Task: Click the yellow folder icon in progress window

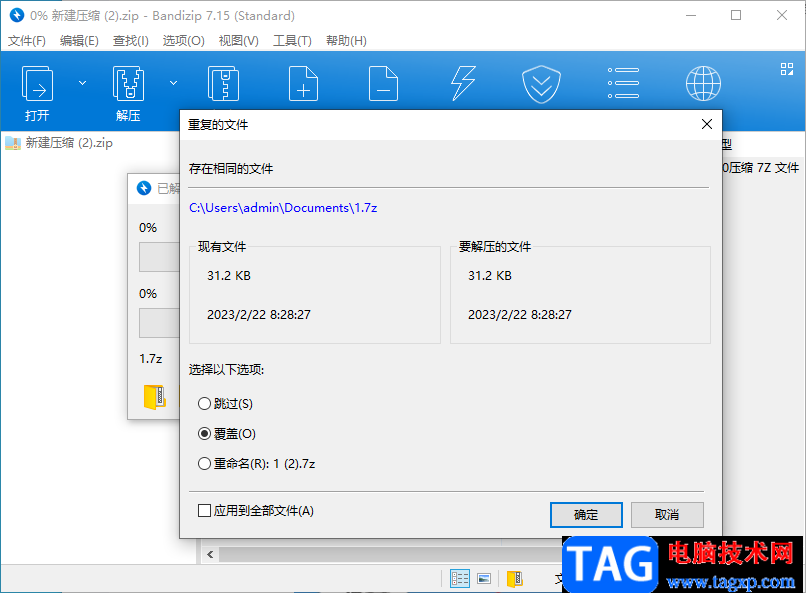Action: coord(154,397)
